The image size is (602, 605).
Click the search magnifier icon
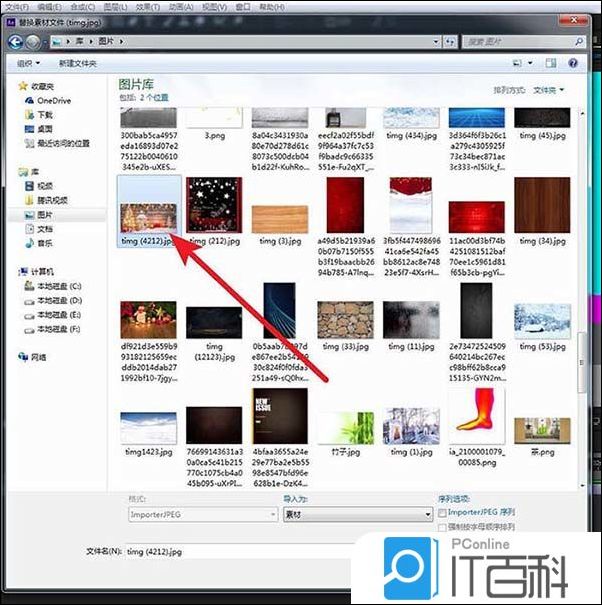tap(579, 41)
